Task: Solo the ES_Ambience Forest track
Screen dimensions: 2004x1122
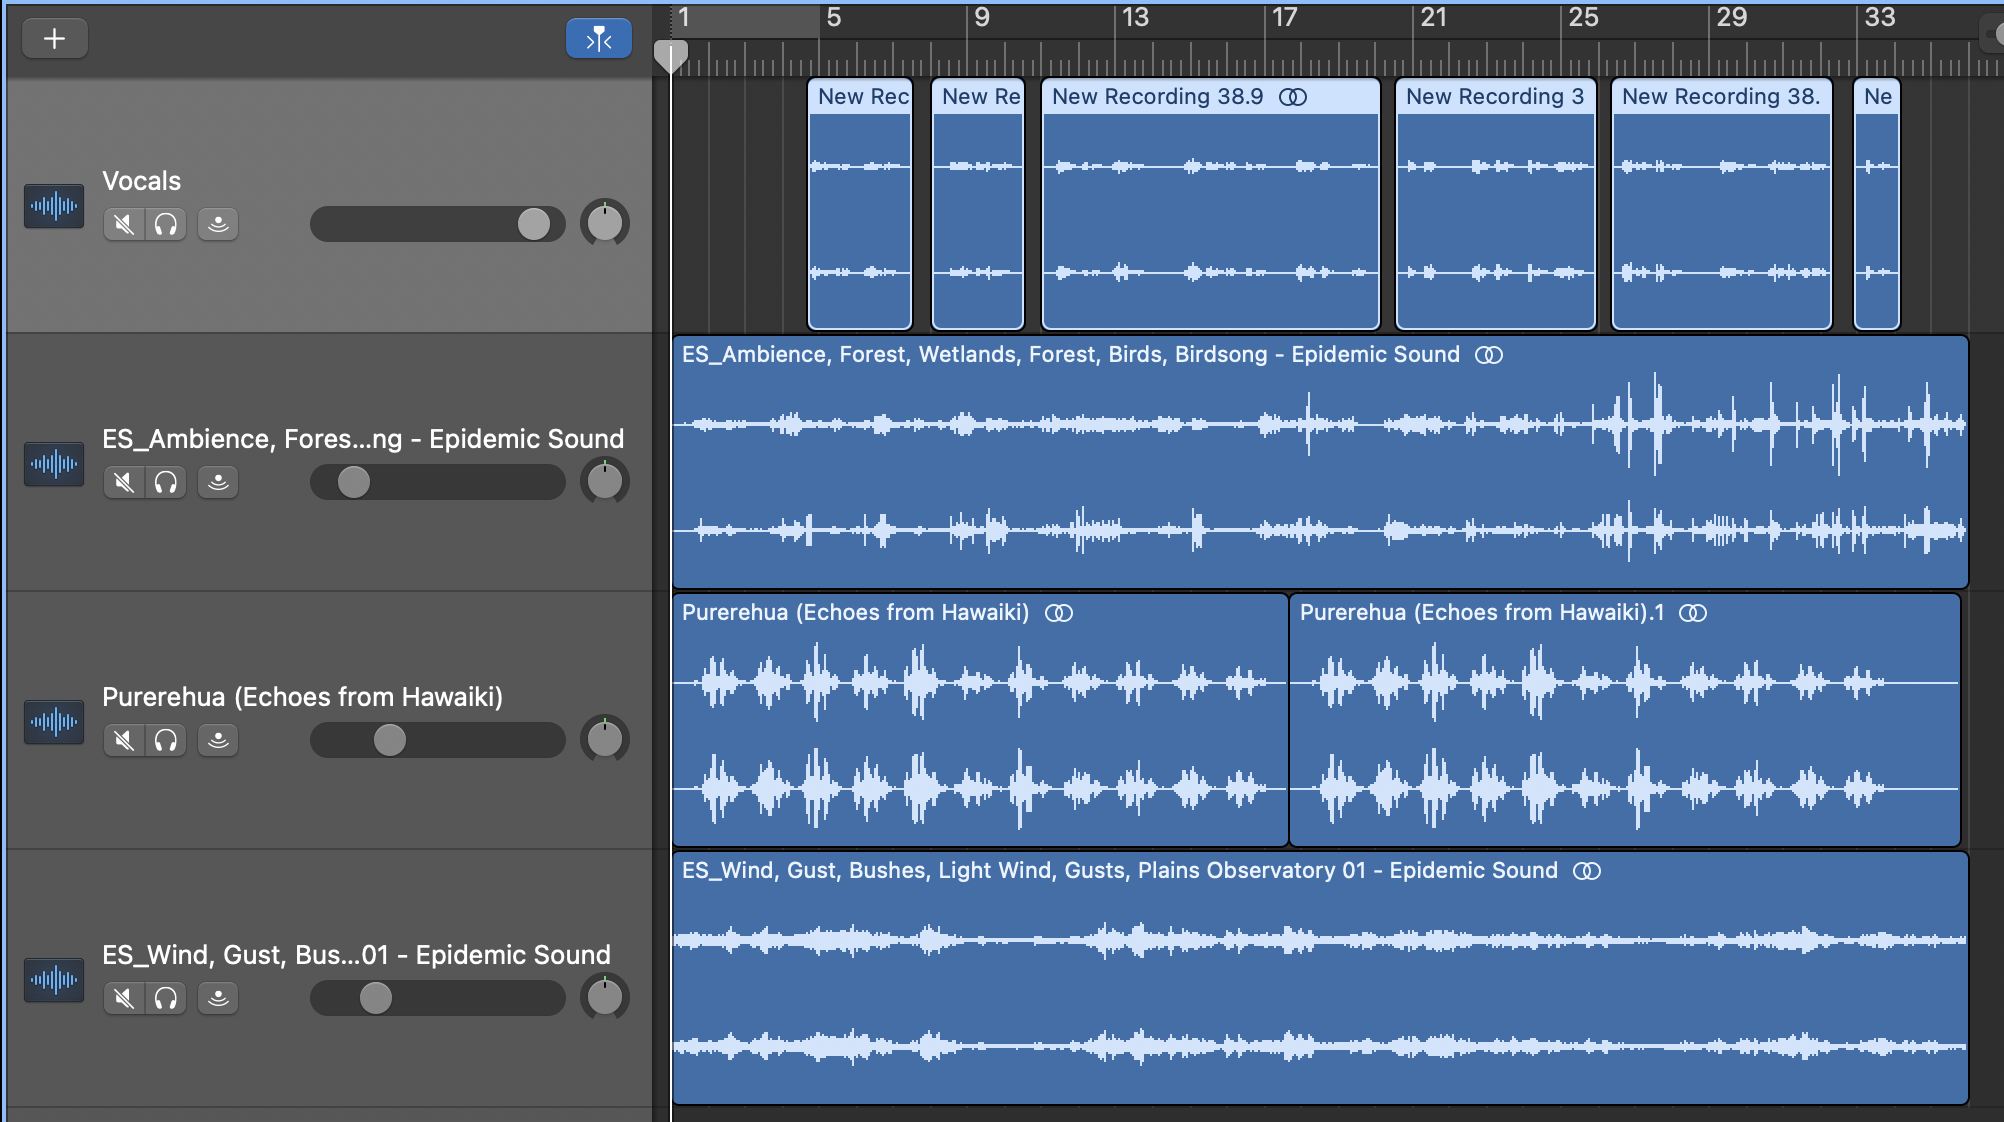Action: [x=166, y=482]
